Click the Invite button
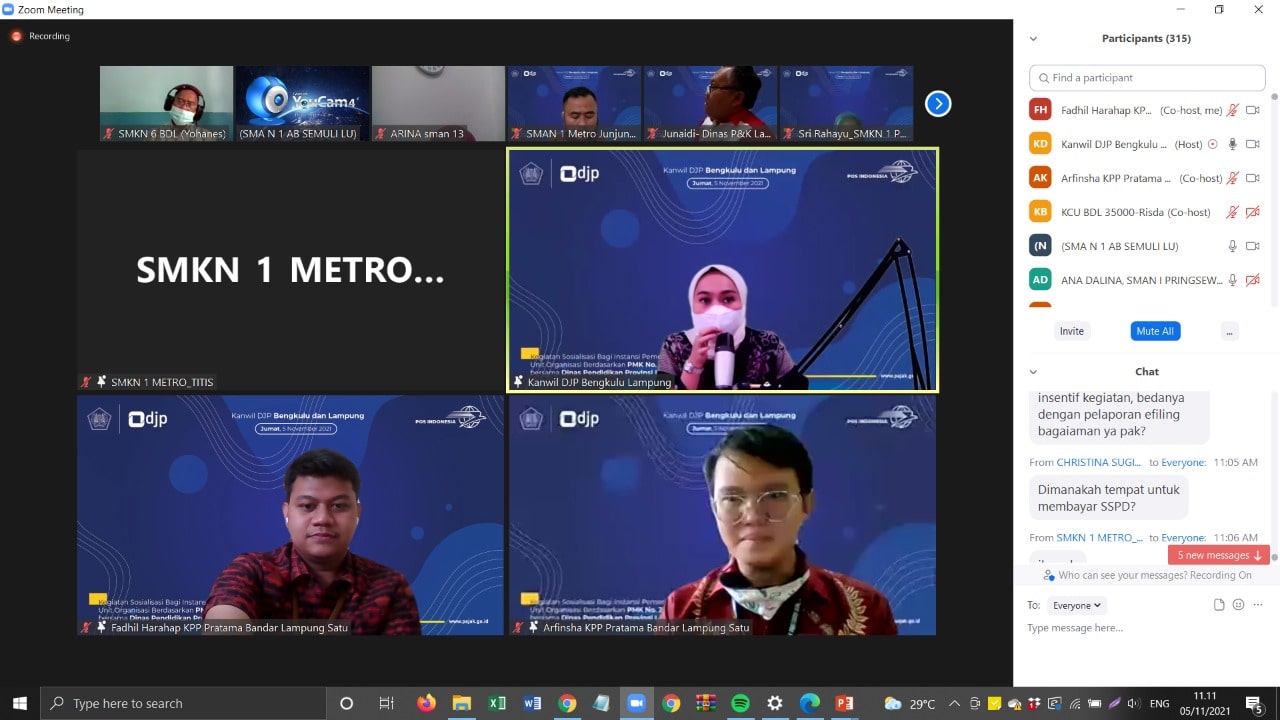Screen dimensions: 1280x720 click(1071, 331)
